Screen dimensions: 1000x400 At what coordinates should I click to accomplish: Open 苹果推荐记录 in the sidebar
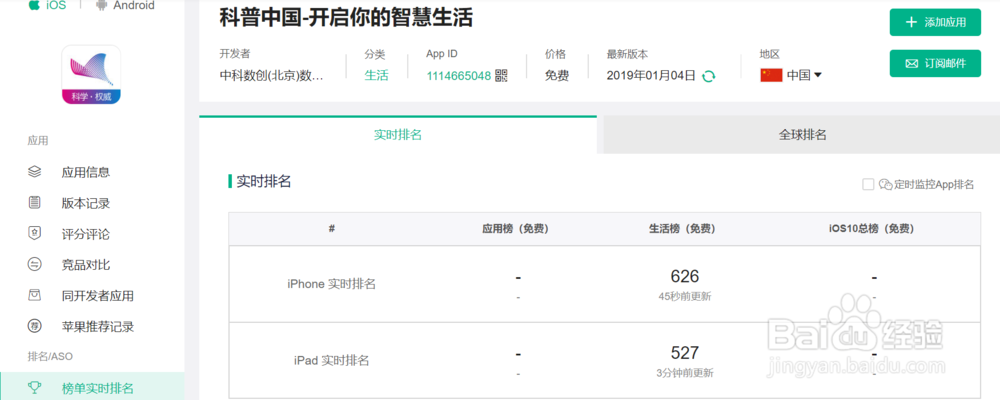tap(98, 327)
